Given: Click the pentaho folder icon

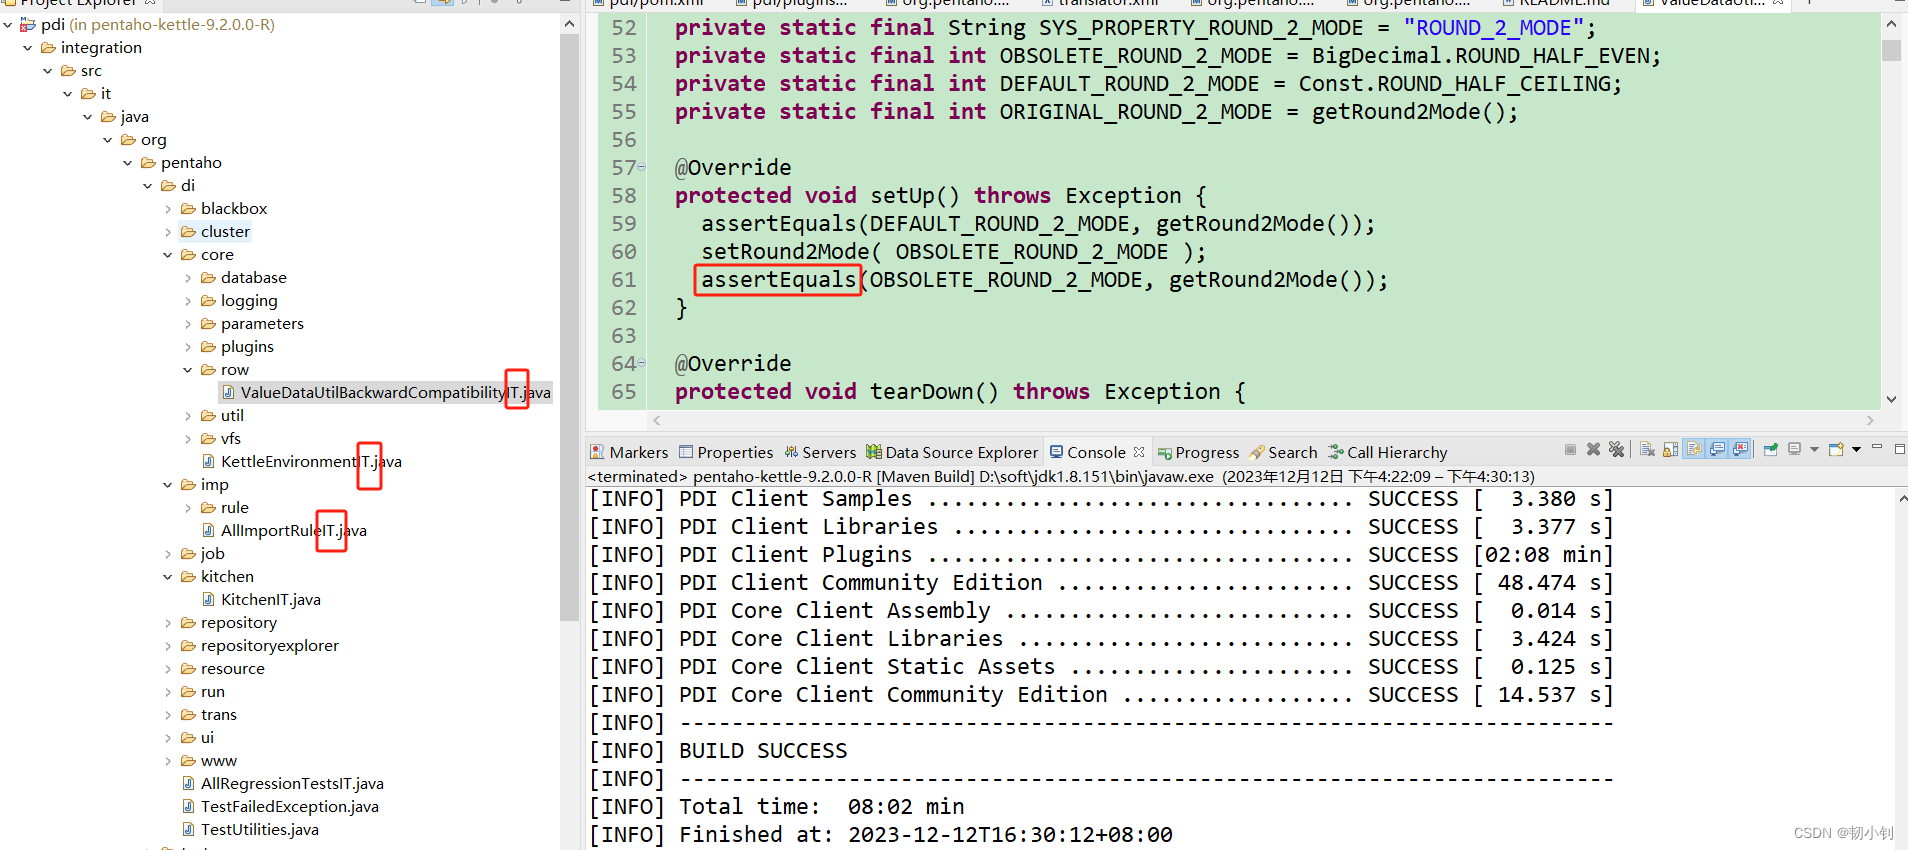Looking at the screenshot, I should (x=148, y=163).
